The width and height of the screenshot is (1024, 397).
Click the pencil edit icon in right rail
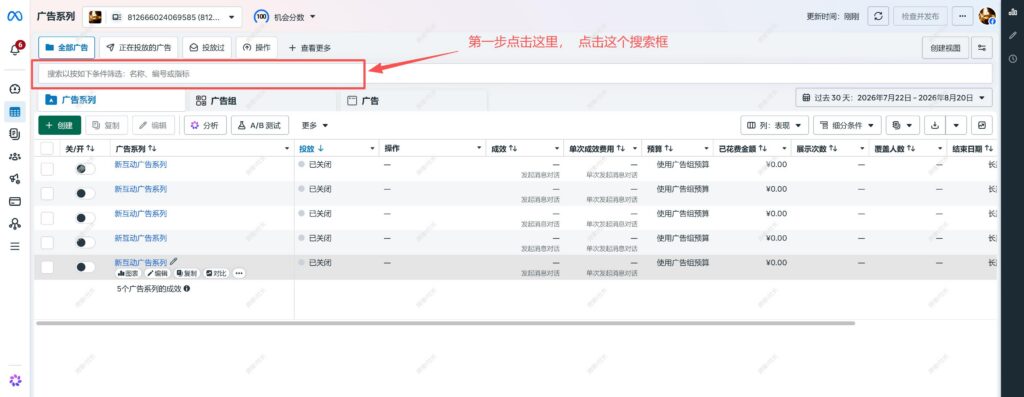[x=1013, y=35]
